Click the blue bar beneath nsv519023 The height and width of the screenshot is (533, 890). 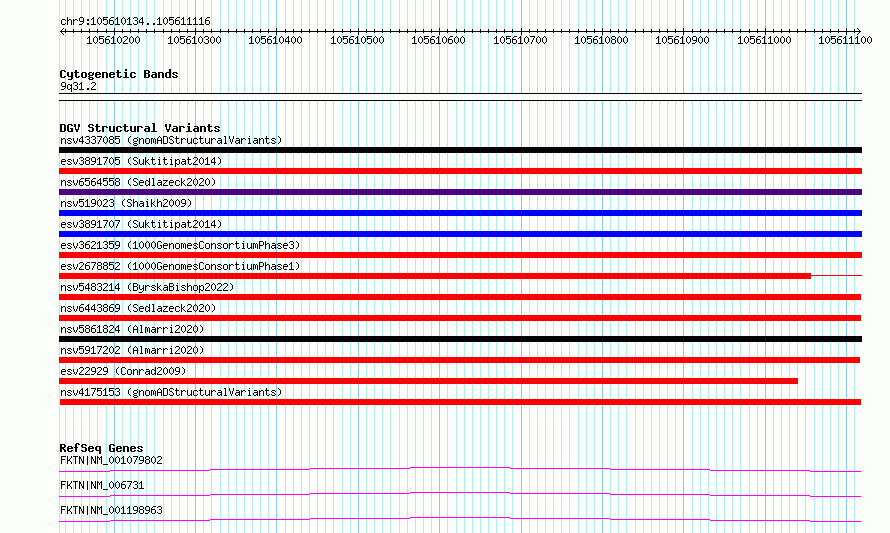(x=460, y=213)
